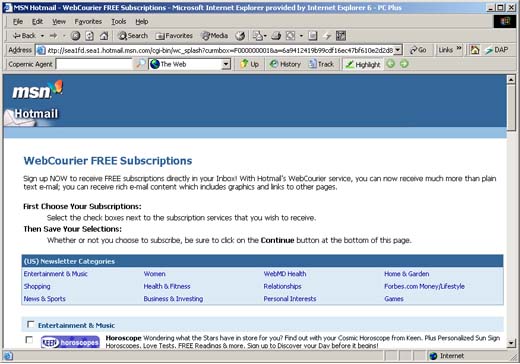Viewport: 520px width, 364px height.
Task: Click the Refresh page icon
Action: coord(89,36)
